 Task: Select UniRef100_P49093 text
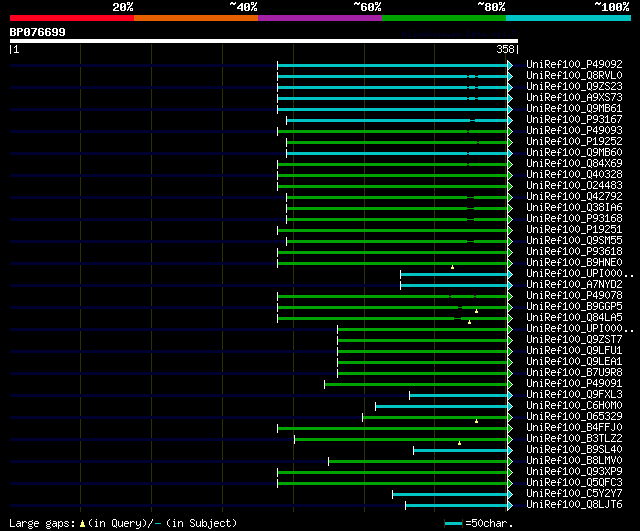pos(574,131)
